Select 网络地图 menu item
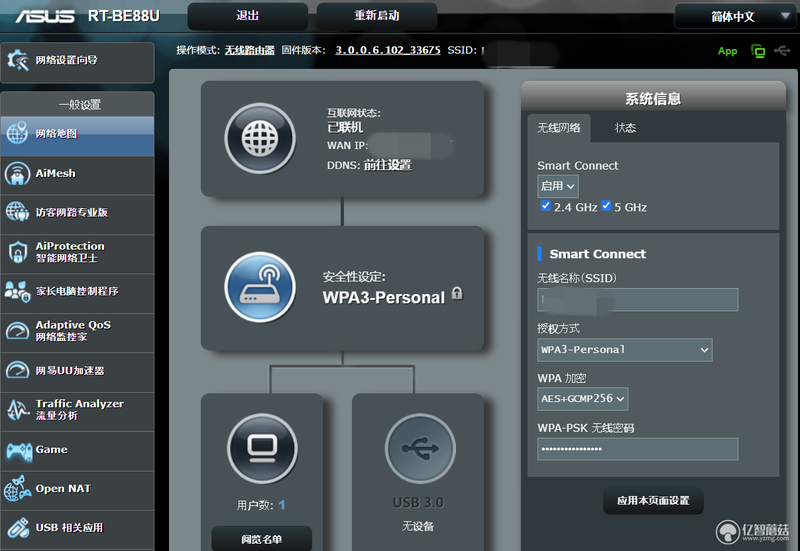This screenshot has height=551, width=800. coord(78,134)
